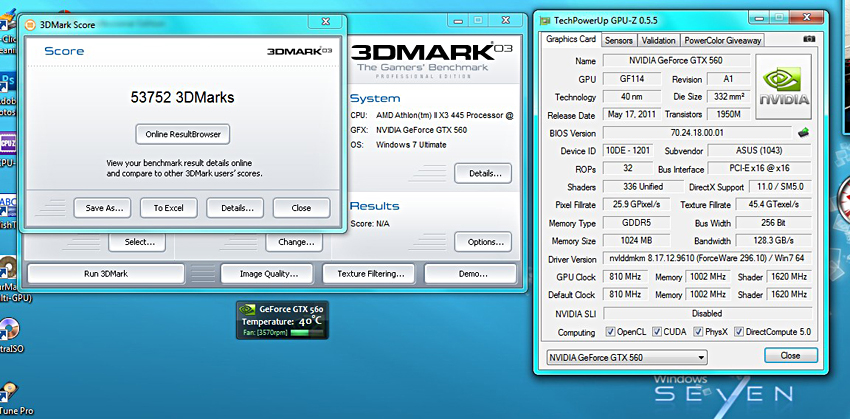
Task: Open the Tune Pro desktop shortcut
Action: pos(14,398)
